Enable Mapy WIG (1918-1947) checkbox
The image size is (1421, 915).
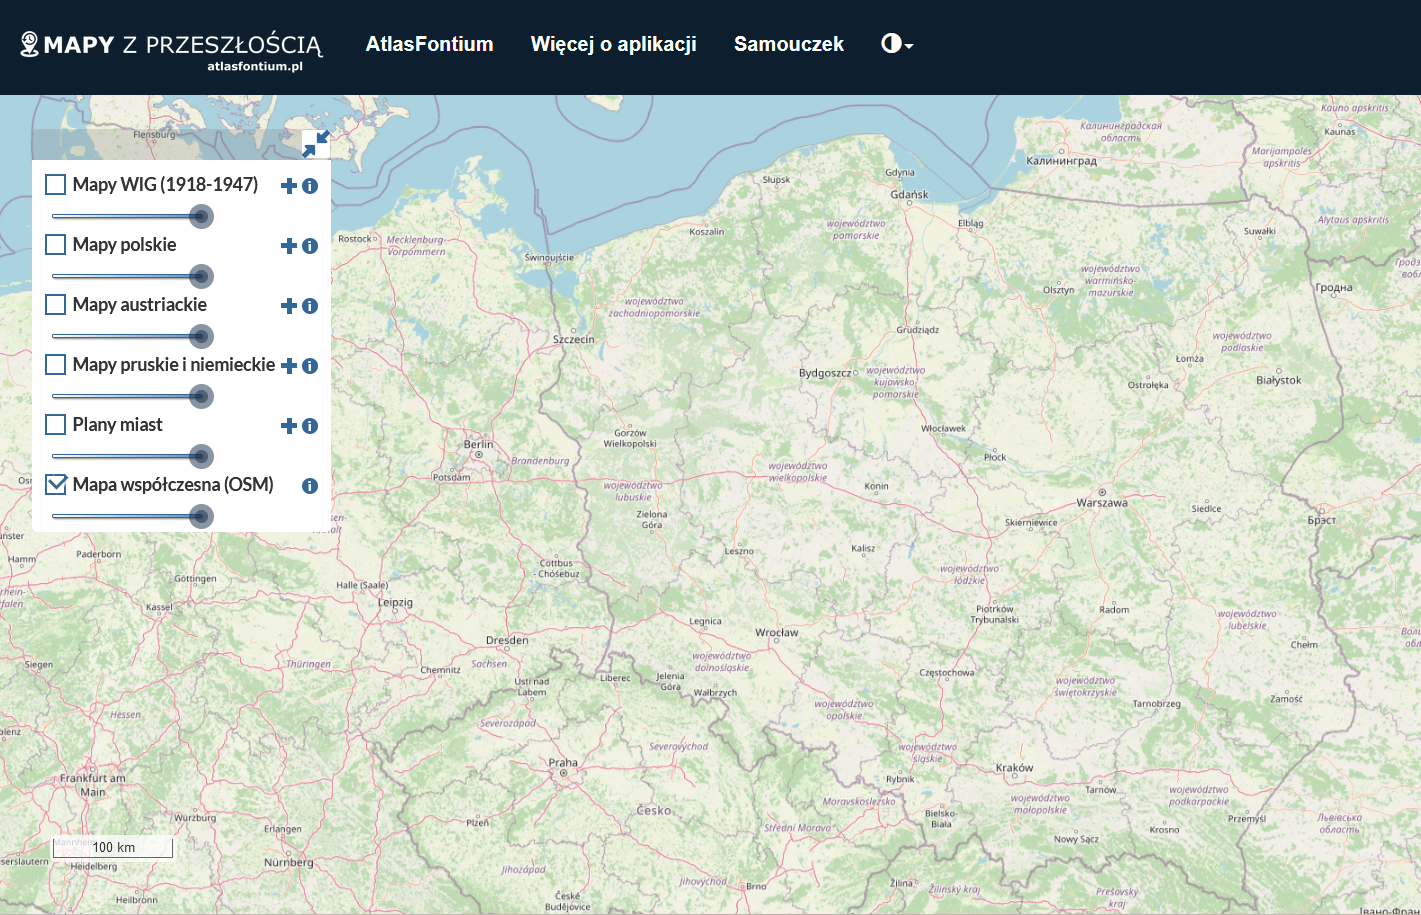point(56,185)
